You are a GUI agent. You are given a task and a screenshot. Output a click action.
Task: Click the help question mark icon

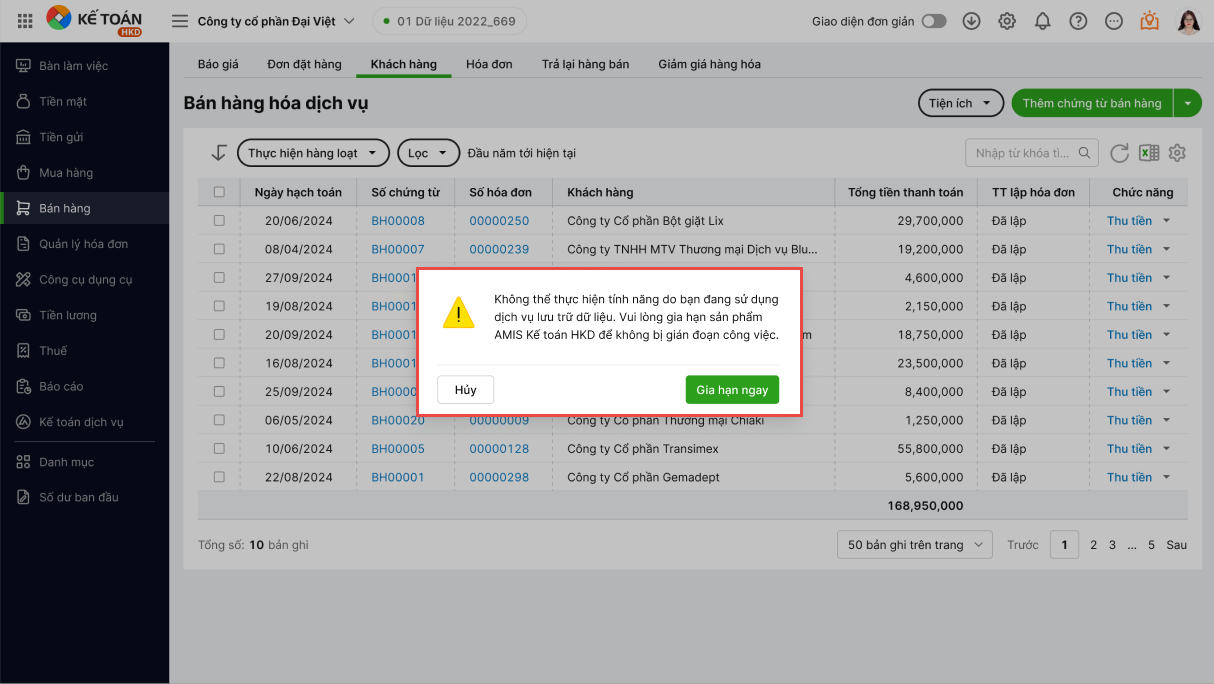click(x=1078, y=21)
